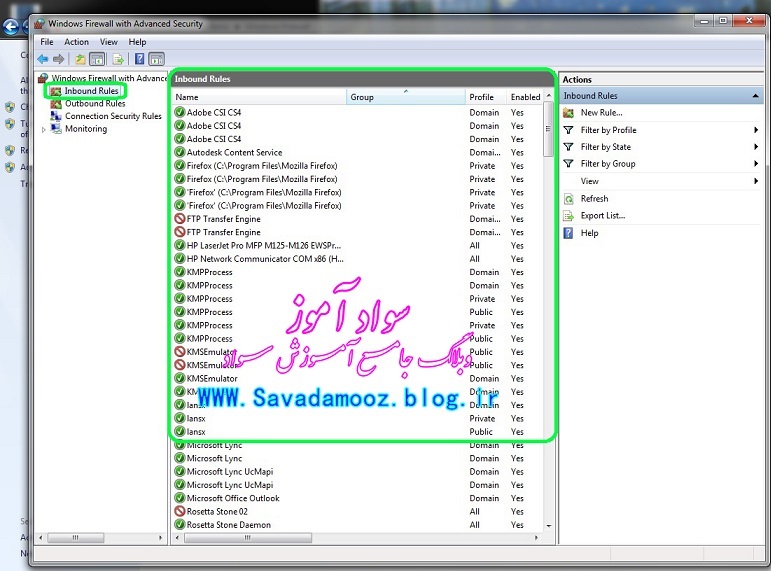The width and height of the screenshot is (771, 571).
Task: Click the Up one level folder icon
Action: coord(80,60)
